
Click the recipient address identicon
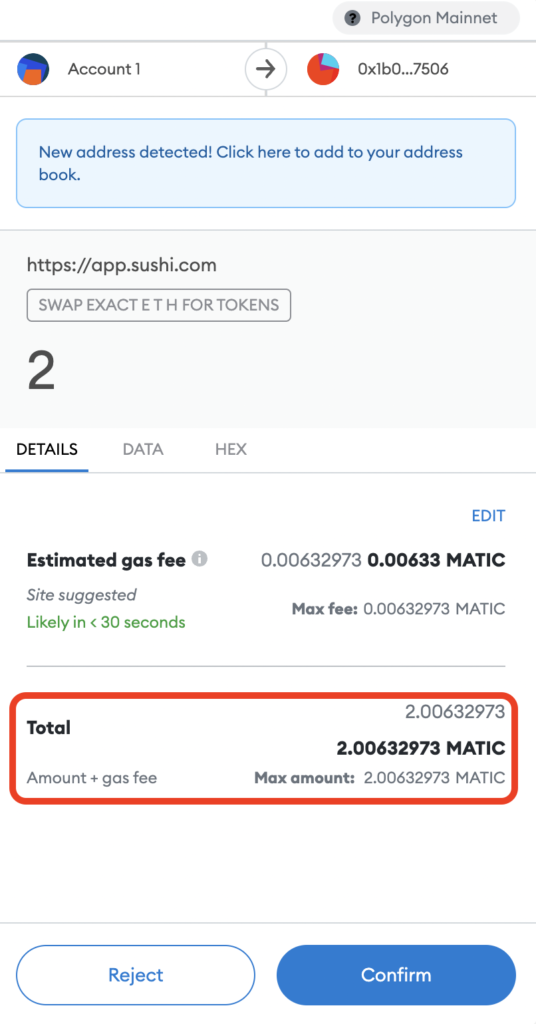pyautogui.click(x=323, y=69)
